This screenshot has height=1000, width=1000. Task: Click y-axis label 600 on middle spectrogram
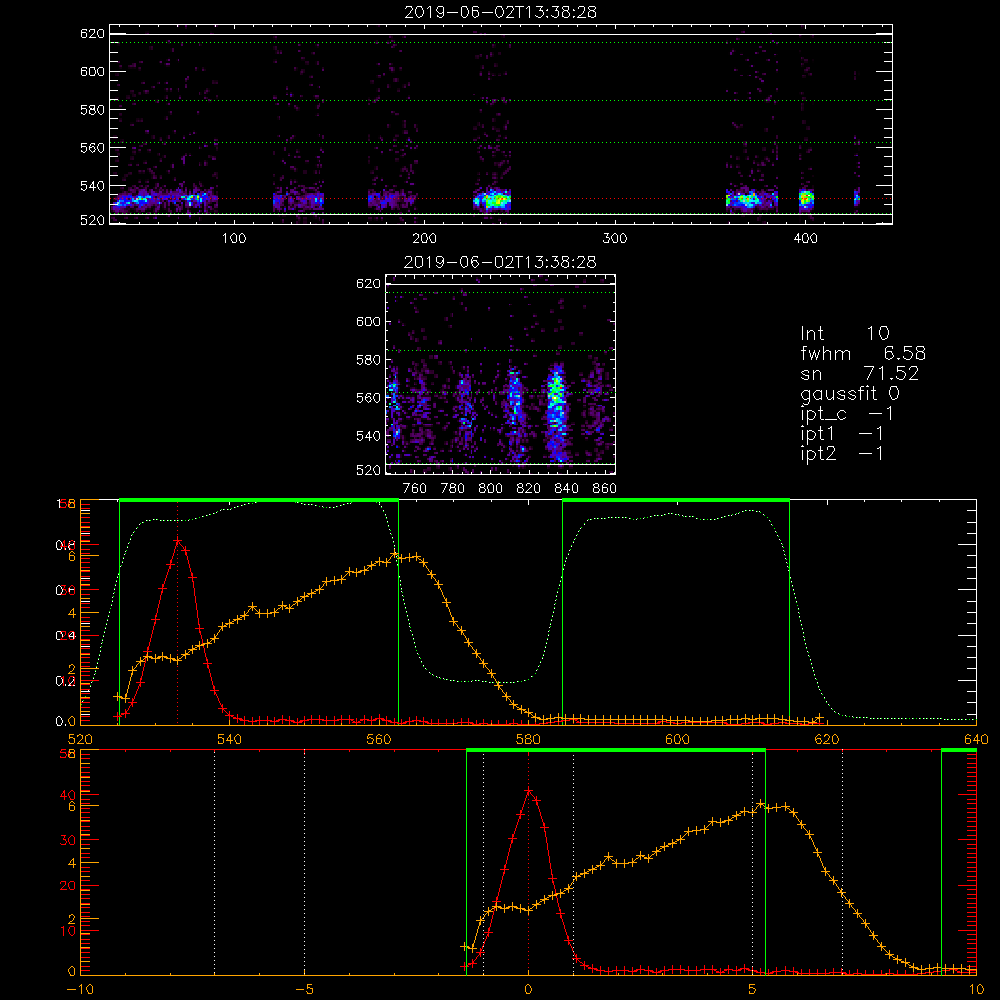click(x=368, y=322)
